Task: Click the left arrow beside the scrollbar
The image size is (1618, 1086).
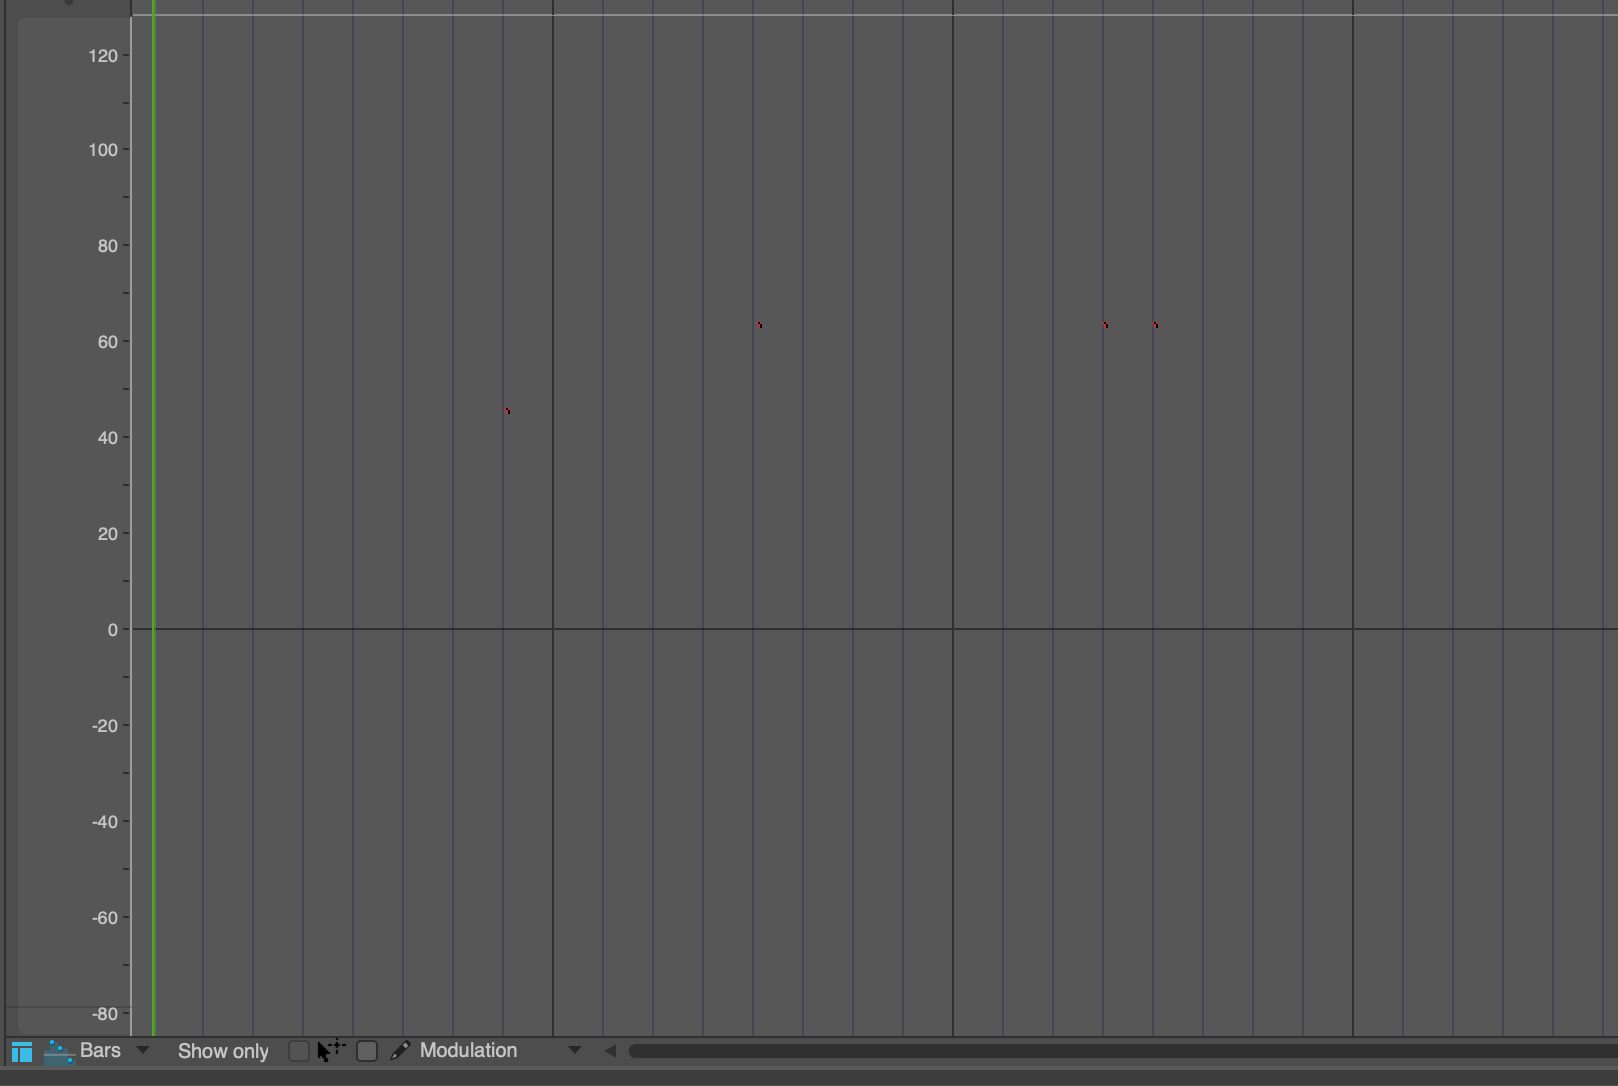Action: [611, 1051]
